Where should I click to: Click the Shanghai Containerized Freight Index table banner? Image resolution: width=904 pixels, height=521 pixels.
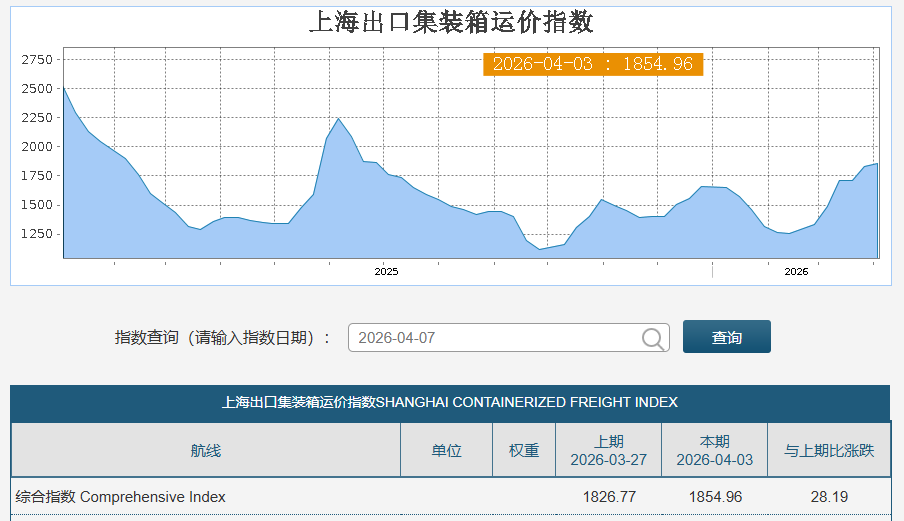(x=450, y=402)
